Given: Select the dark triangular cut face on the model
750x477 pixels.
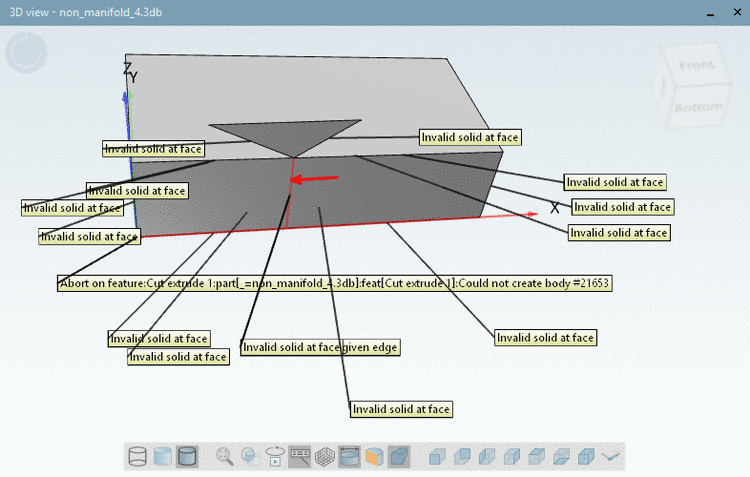Looking at the screenshot, I should click(287, 134).
